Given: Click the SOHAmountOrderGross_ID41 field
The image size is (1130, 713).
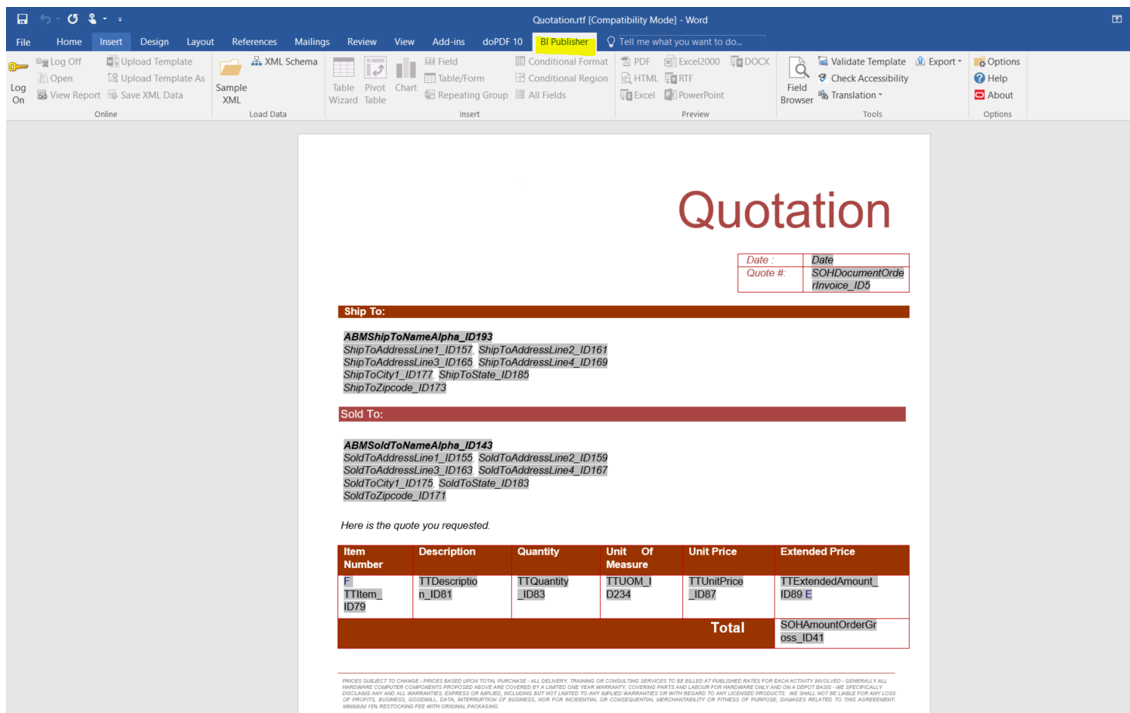Looking at the screenshot, I should click(x=828, y=631).
